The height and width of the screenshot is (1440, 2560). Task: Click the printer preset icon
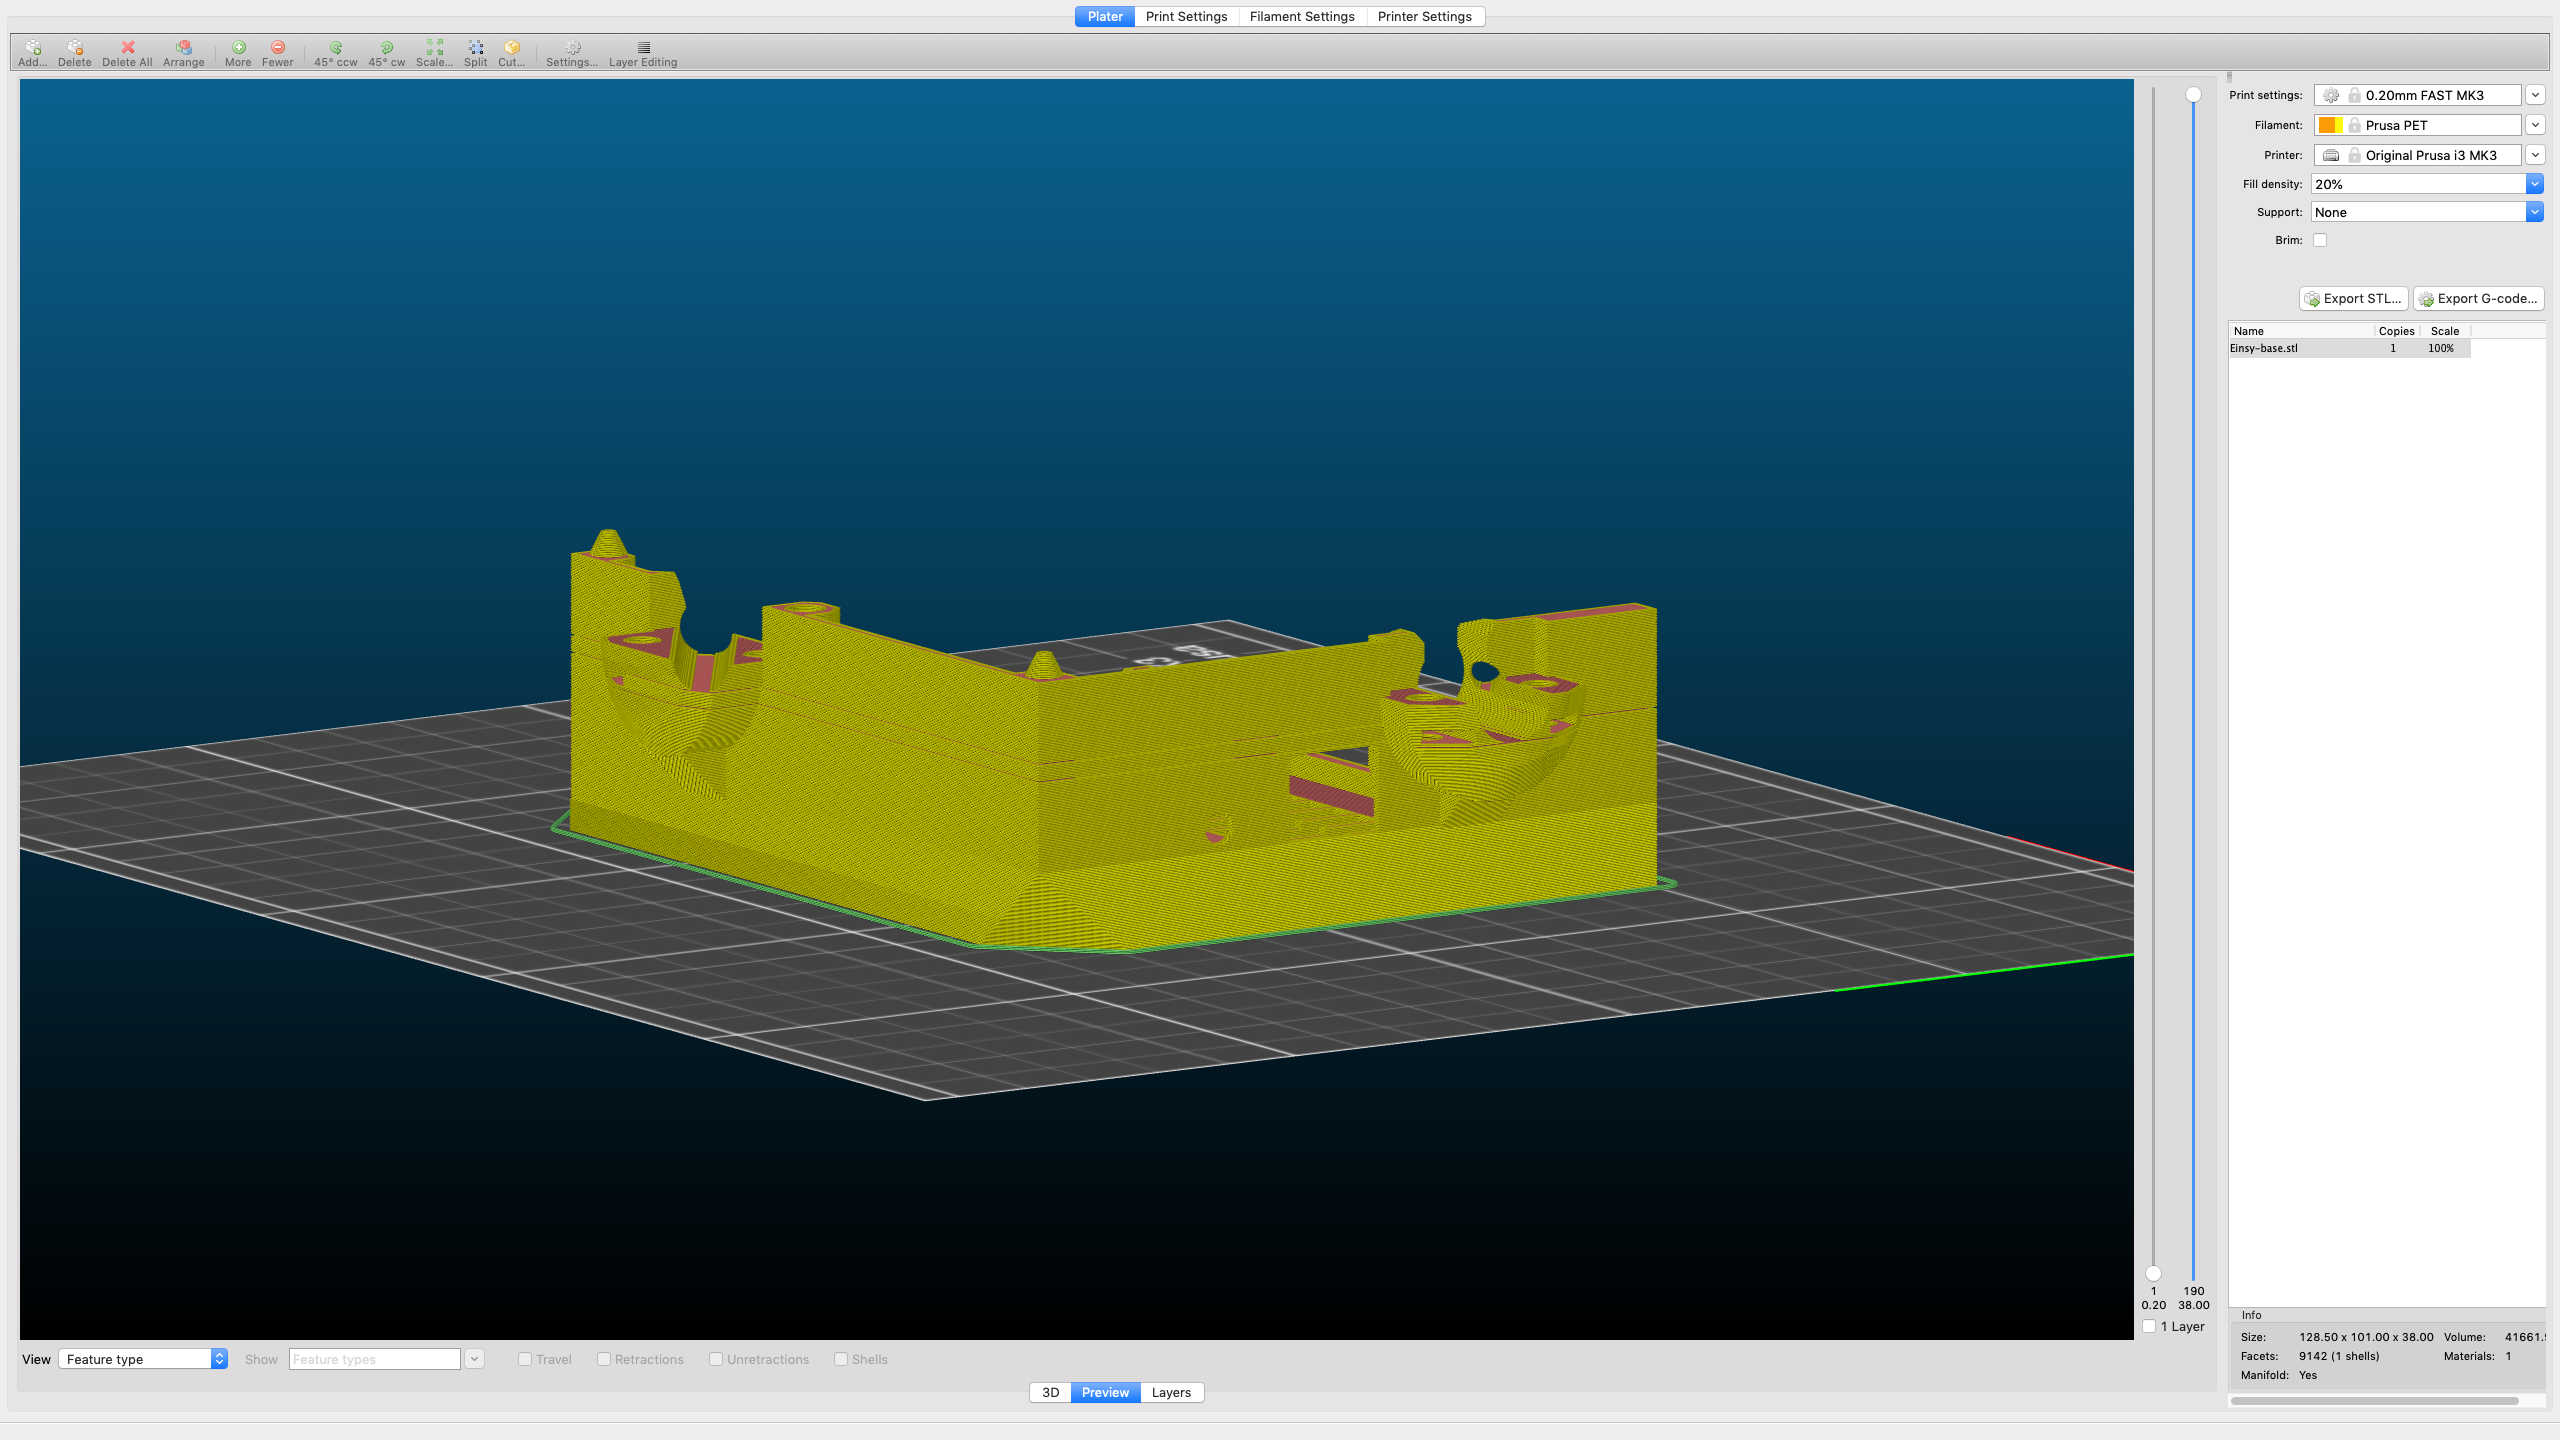point(2331,155)
